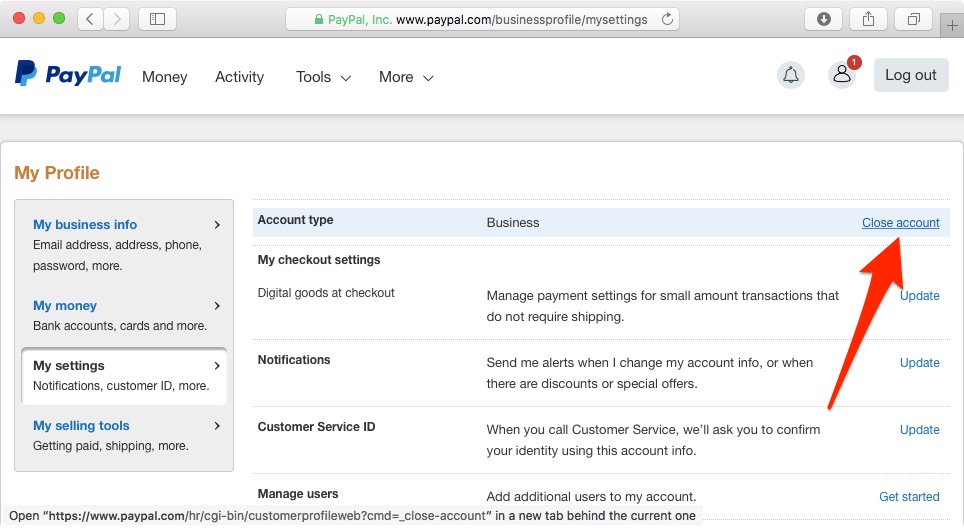This screenshot has height=528, width=964.
Task: Click 'Getting paid, shipping, more.' text
Action: pos(111,446)
